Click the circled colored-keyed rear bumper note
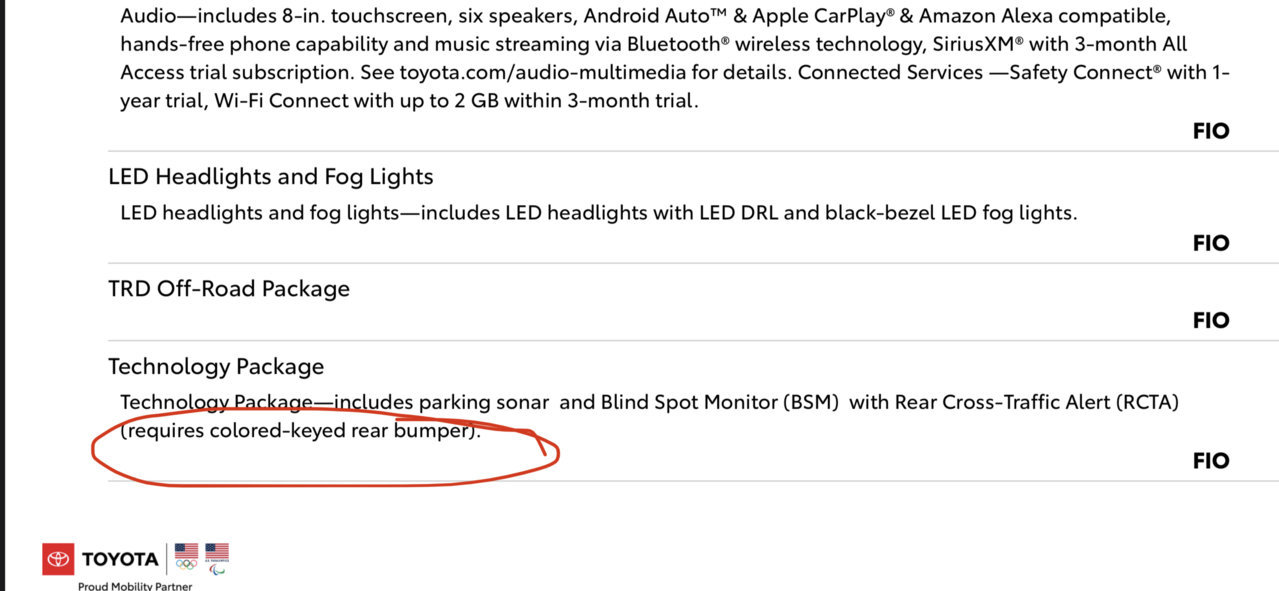This screenshot has height=591, width=1279. (x=300, y=433)
